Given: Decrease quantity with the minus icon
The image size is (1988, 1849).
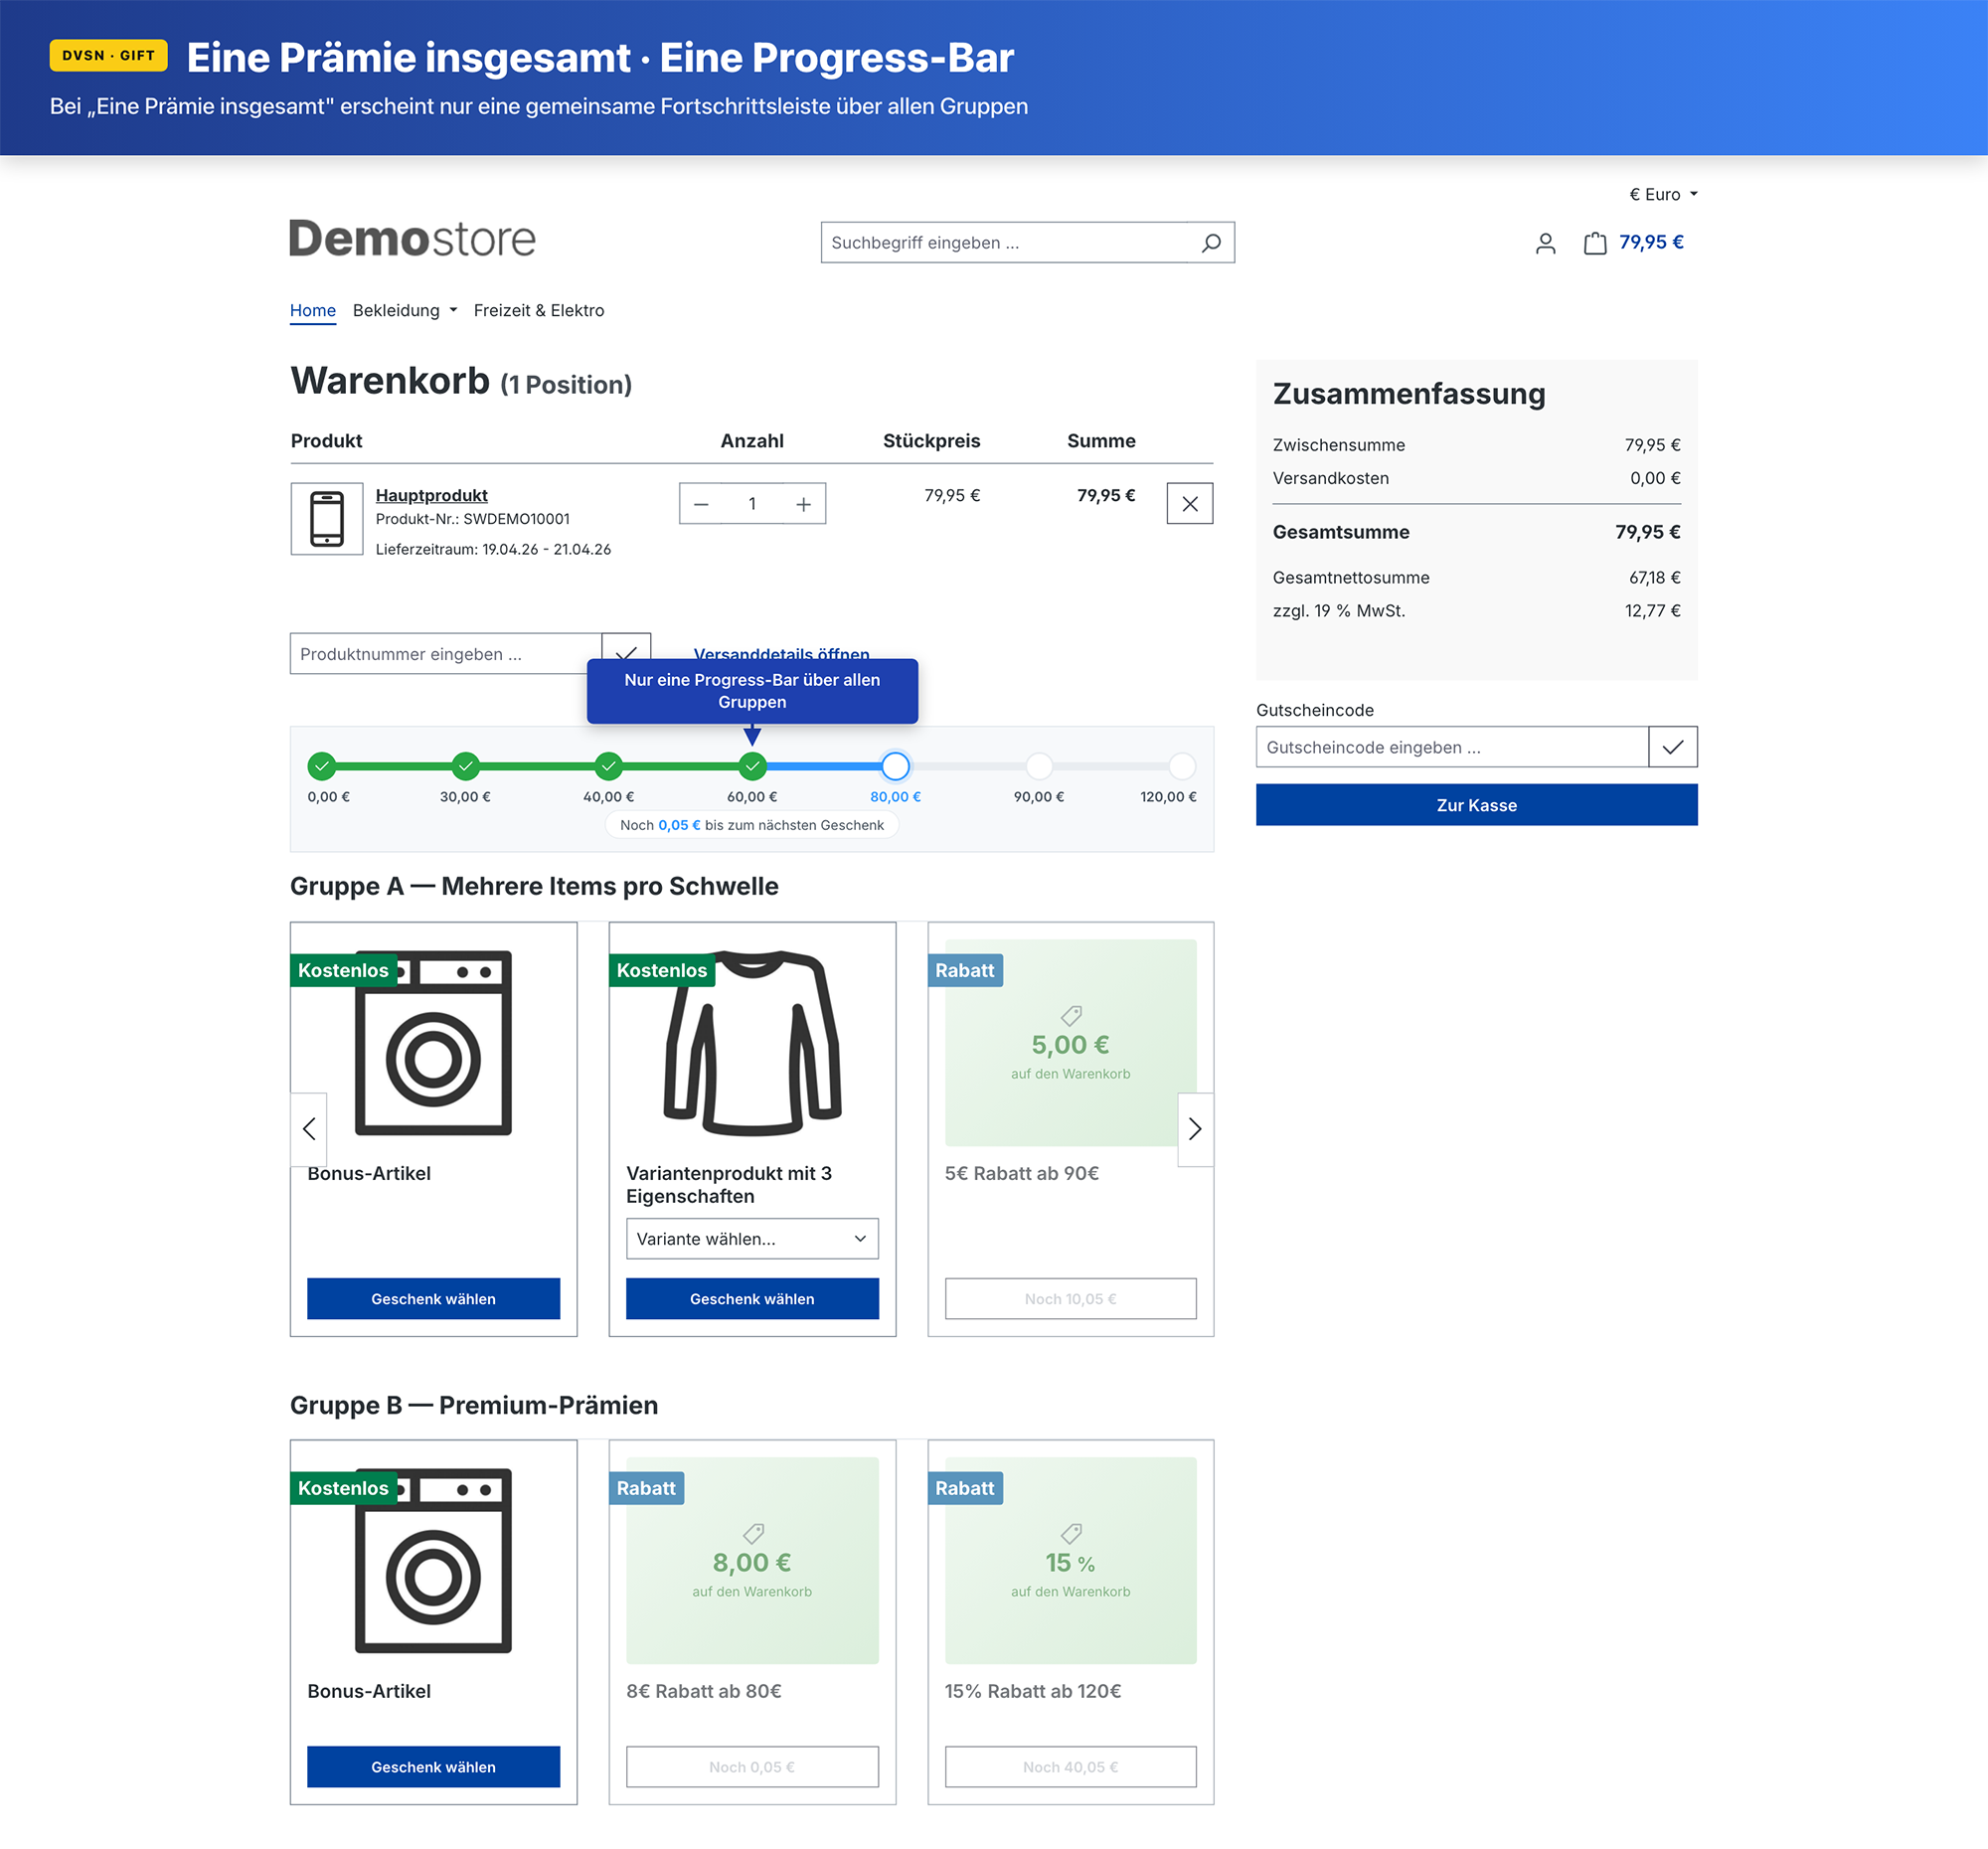Looking at the screenshot, I should click(701, 504).
